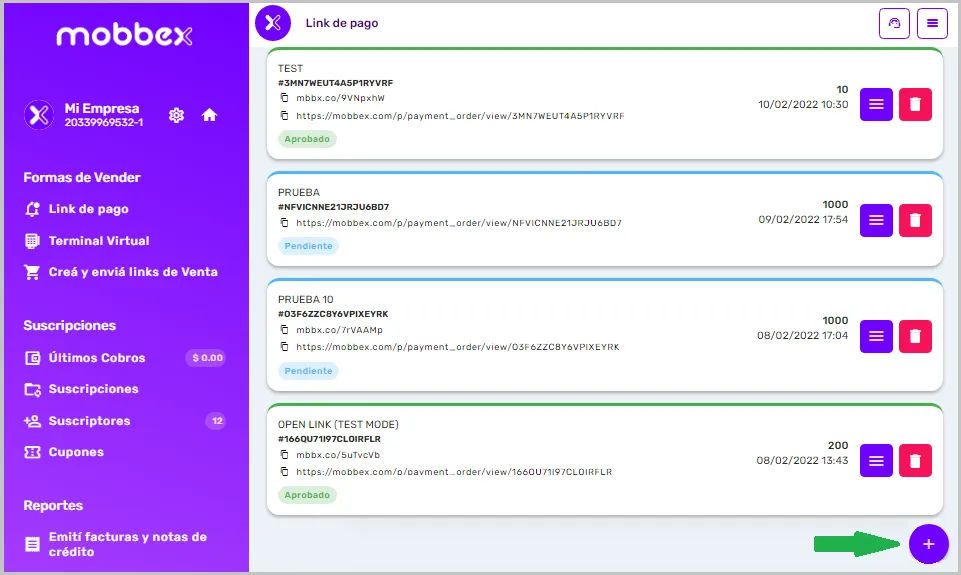This screenshot has width=961, height=575.
Task: Click the Link de pago page title
Action: point(341,23)
